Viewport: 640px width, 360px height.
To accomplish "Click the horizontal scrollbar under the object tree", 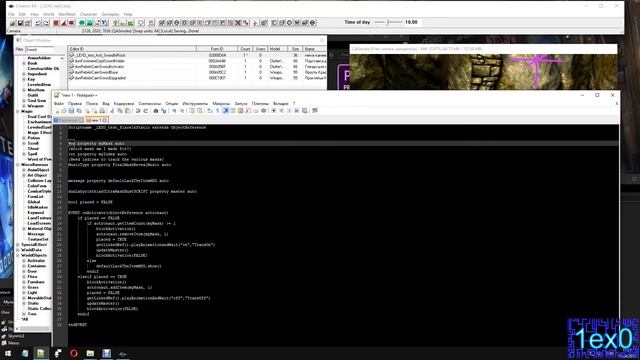I will pyautogui.click(x=35, y=329).
